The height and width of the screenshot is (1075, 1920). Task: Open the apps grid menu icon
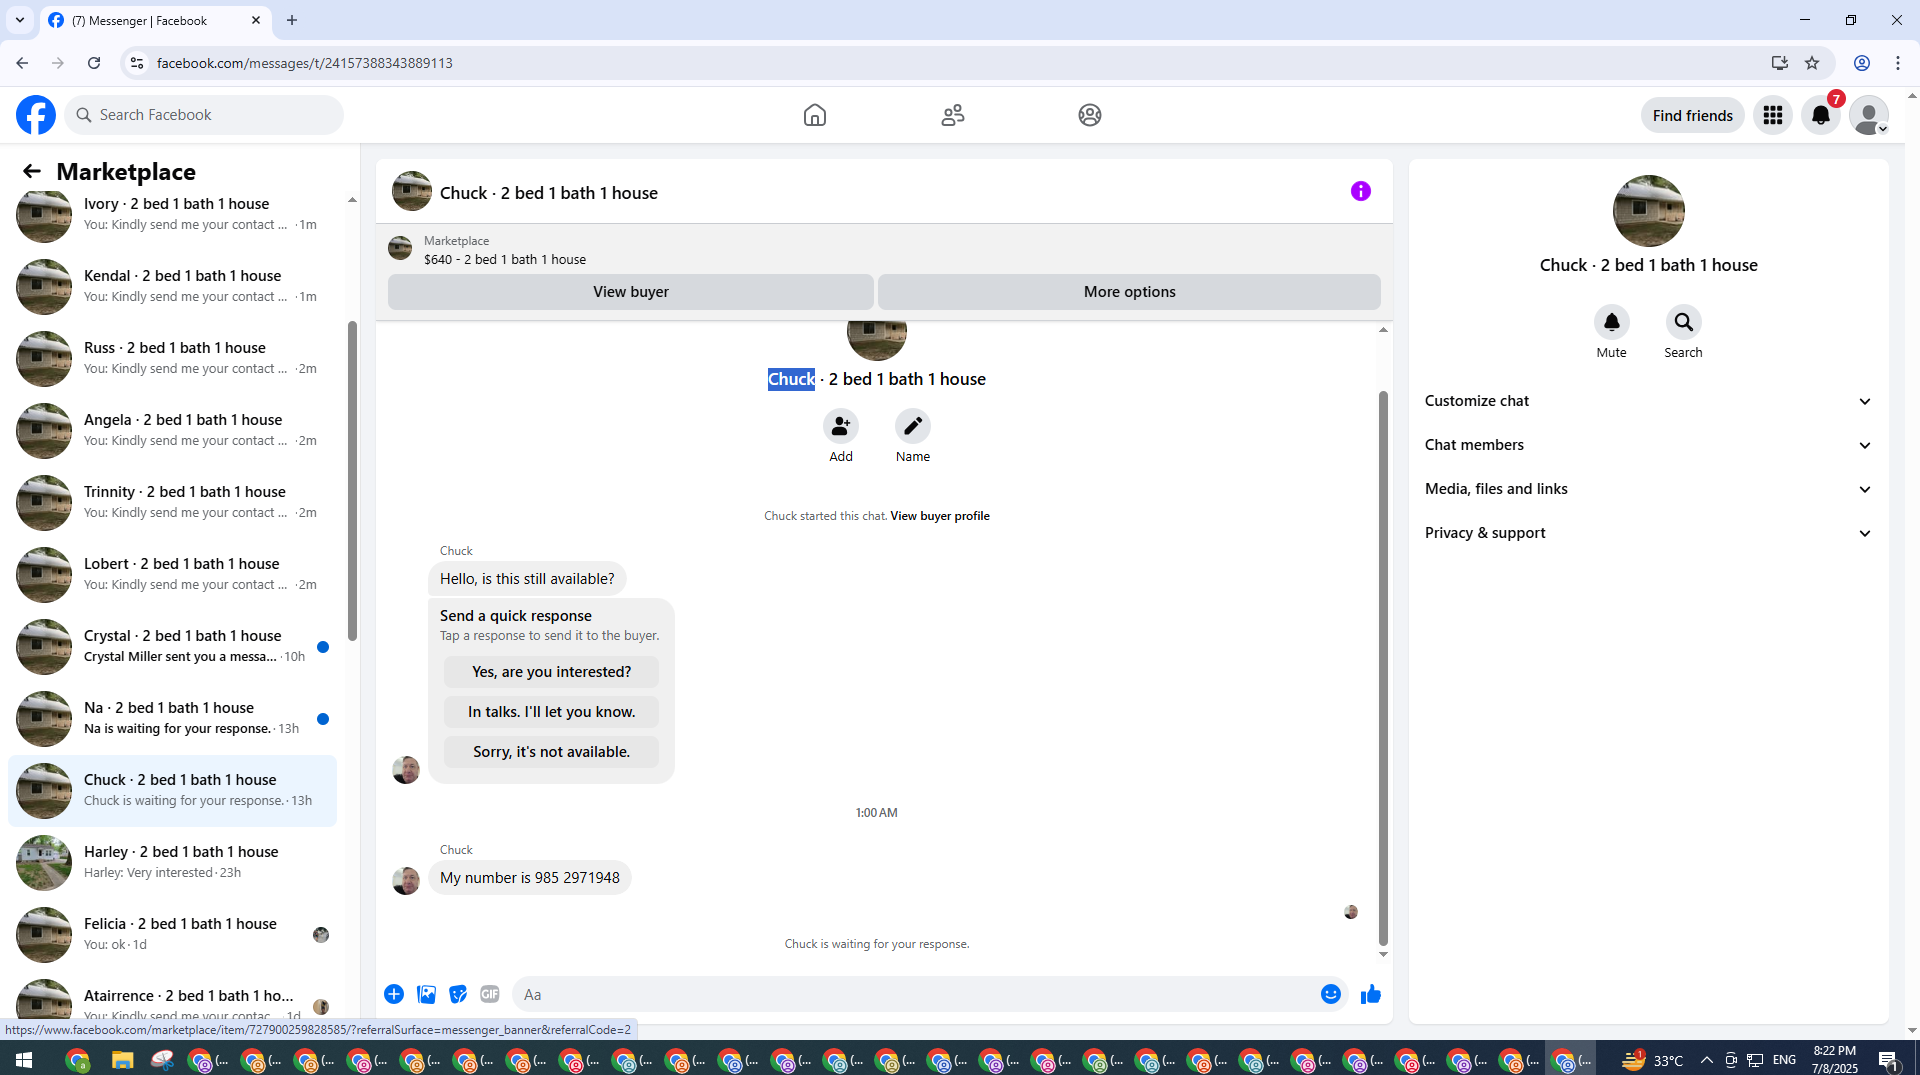point(1773,115)
